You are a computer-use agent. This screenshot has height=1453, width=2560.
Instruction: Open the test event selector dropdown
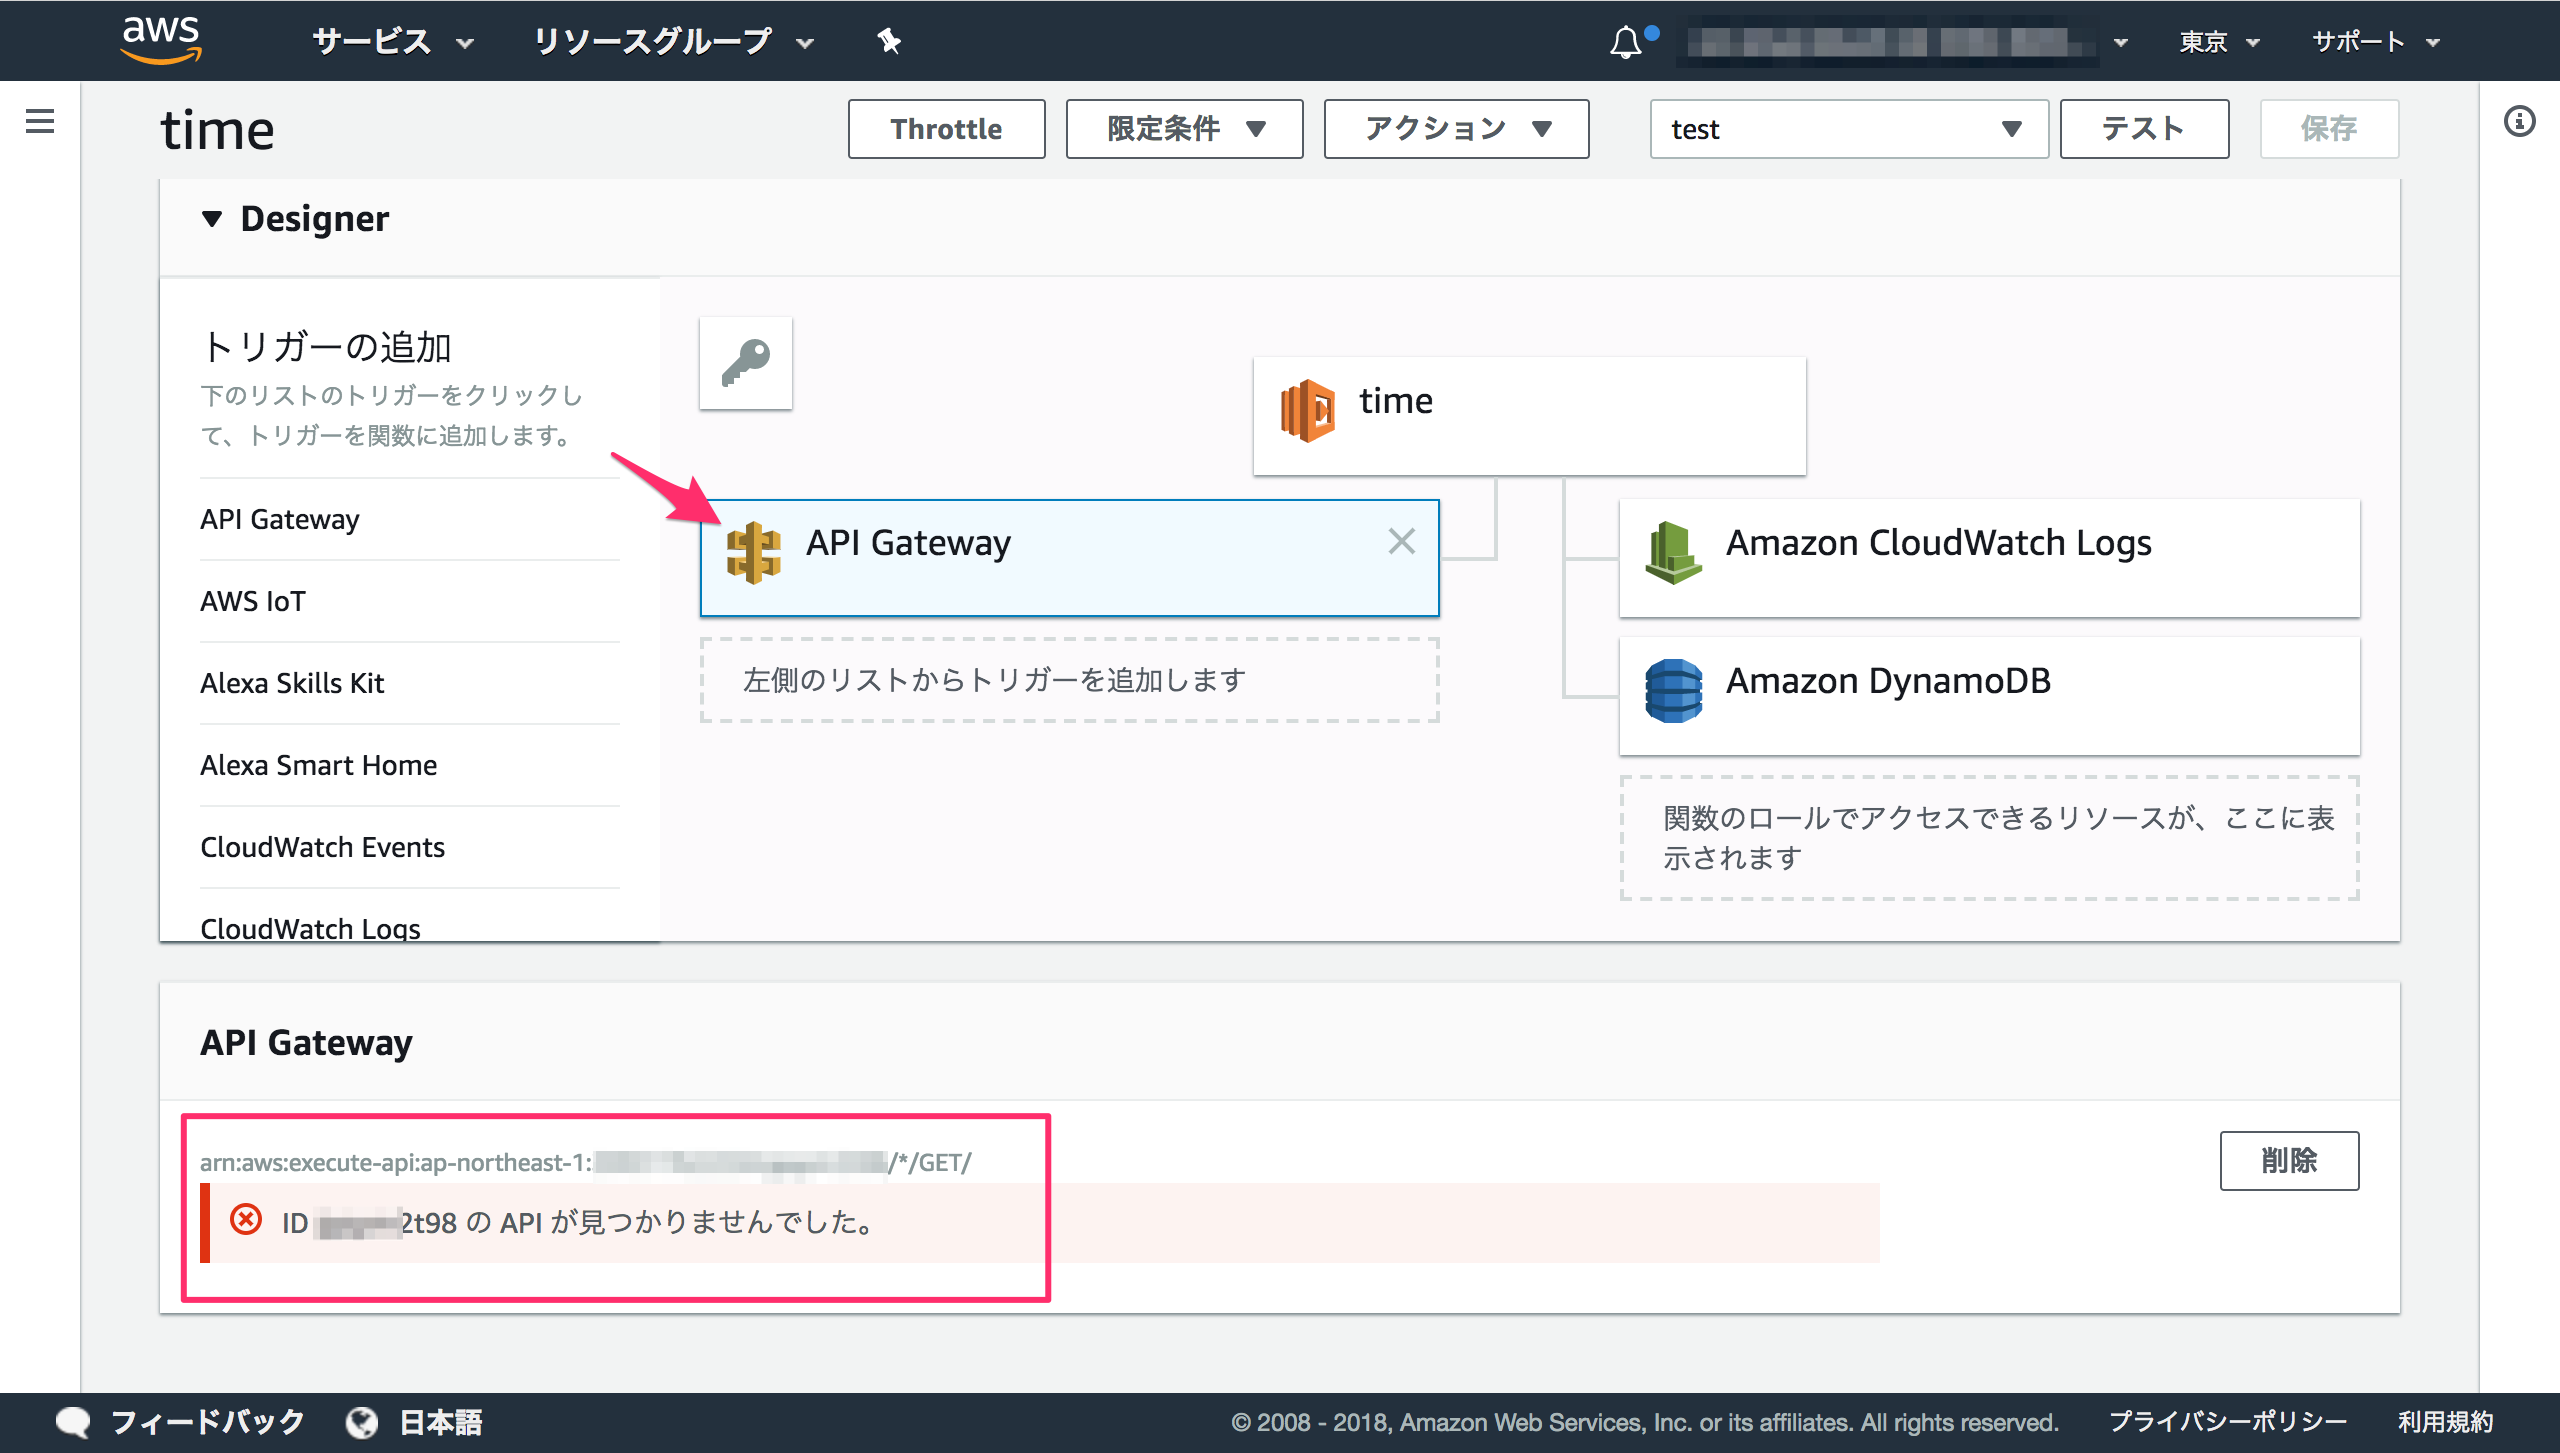click(1848, 129)
